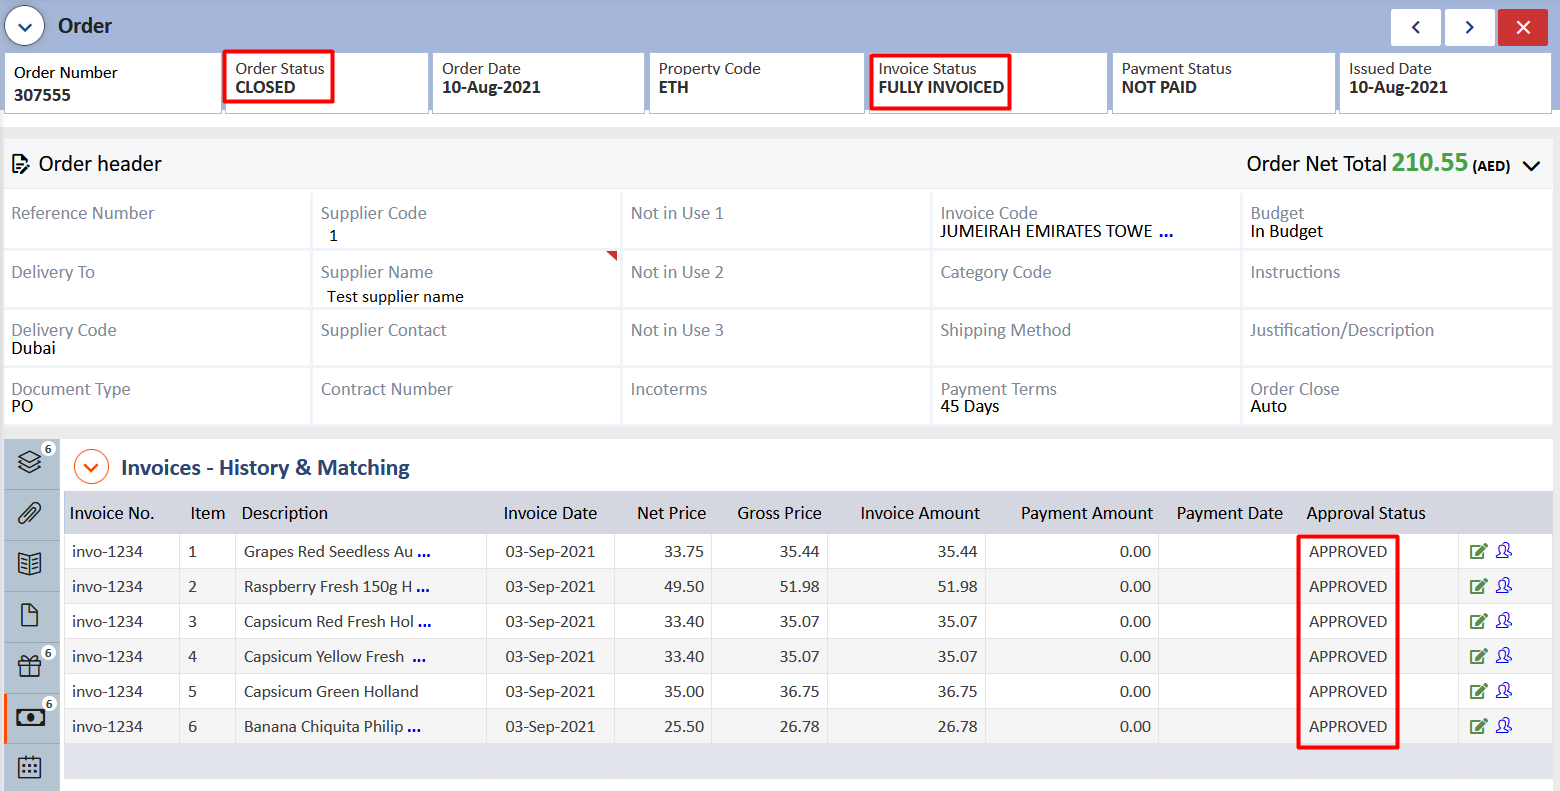Click the Approval Status column header
The height and width of the screenshot is (791, 1560).
pyautogui.click(x=1366, y=513)
